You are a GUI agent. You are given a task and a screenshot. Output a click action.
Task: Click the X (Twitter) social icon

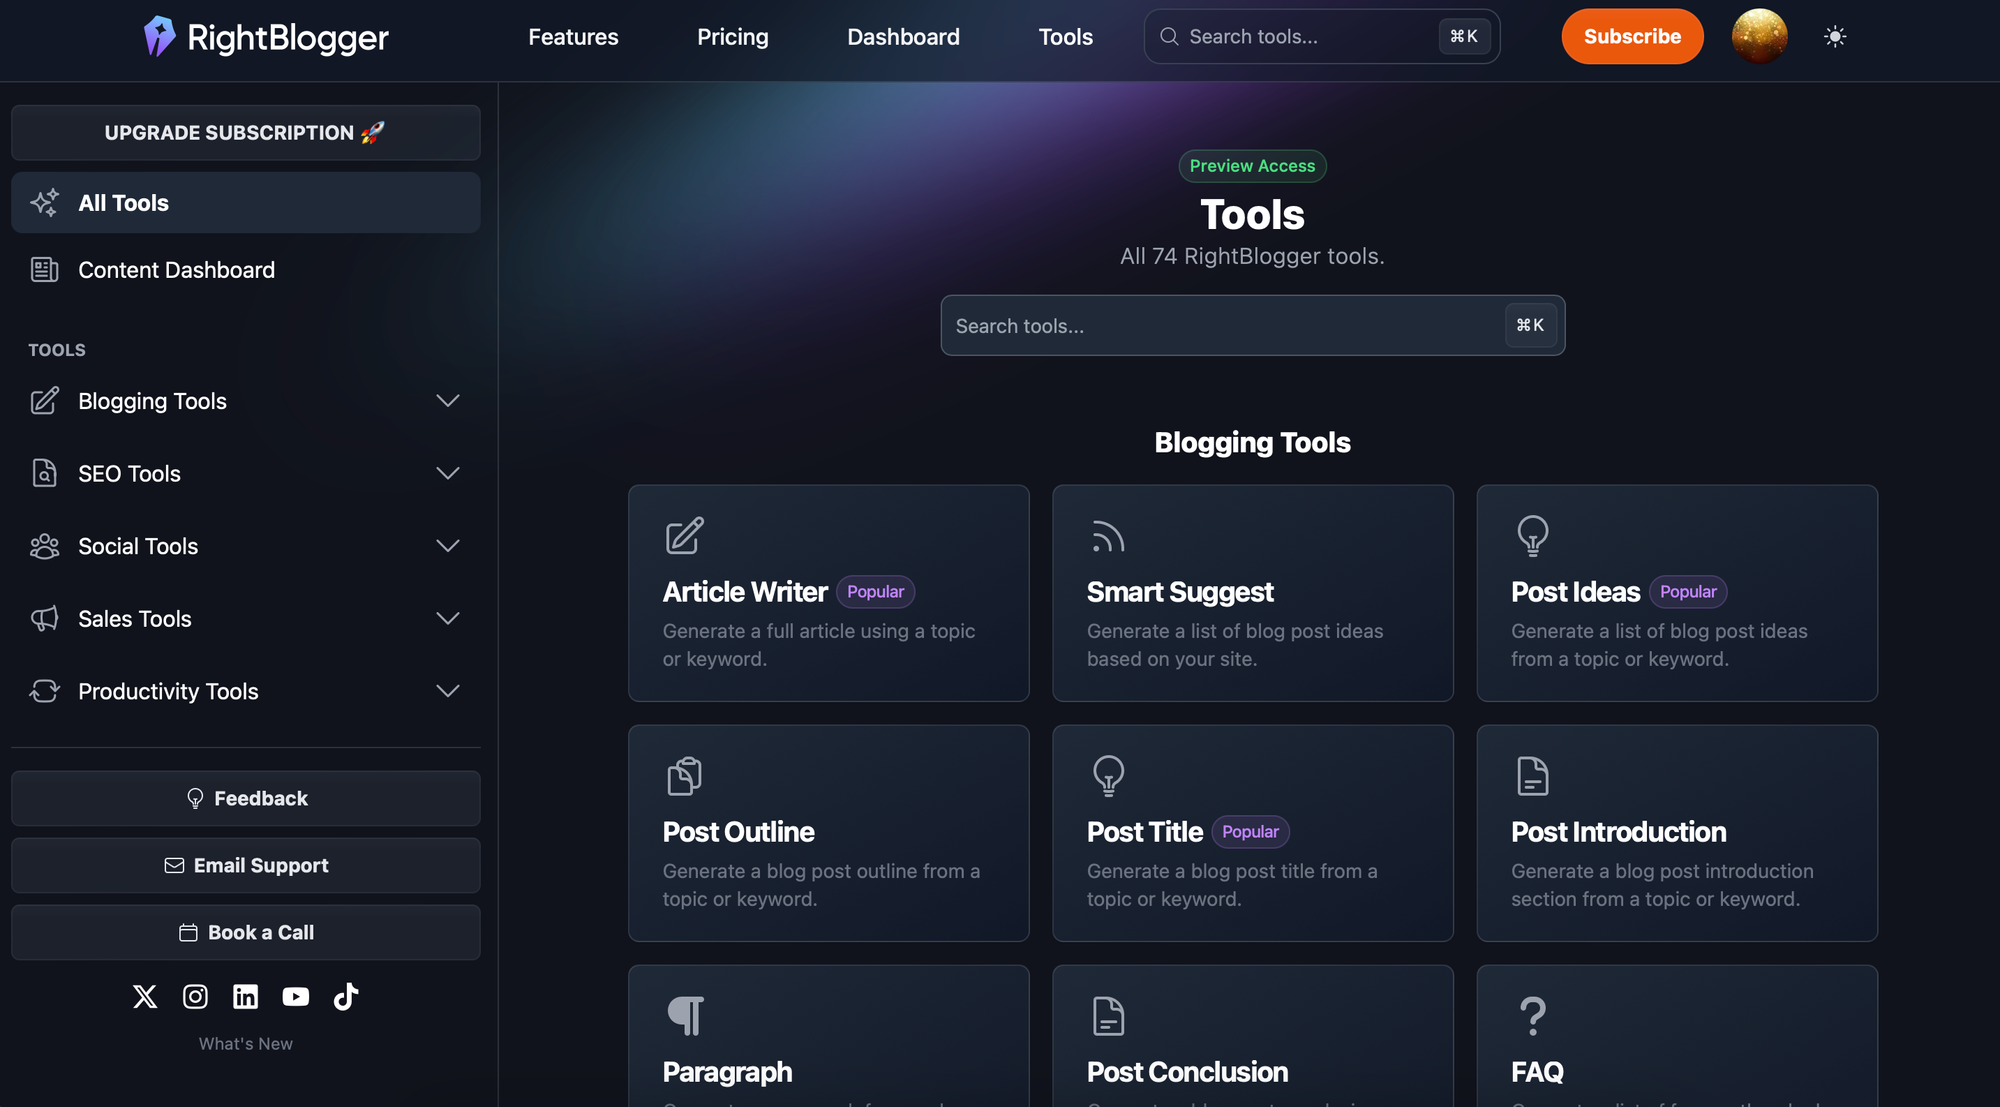(x=145, y=996)
